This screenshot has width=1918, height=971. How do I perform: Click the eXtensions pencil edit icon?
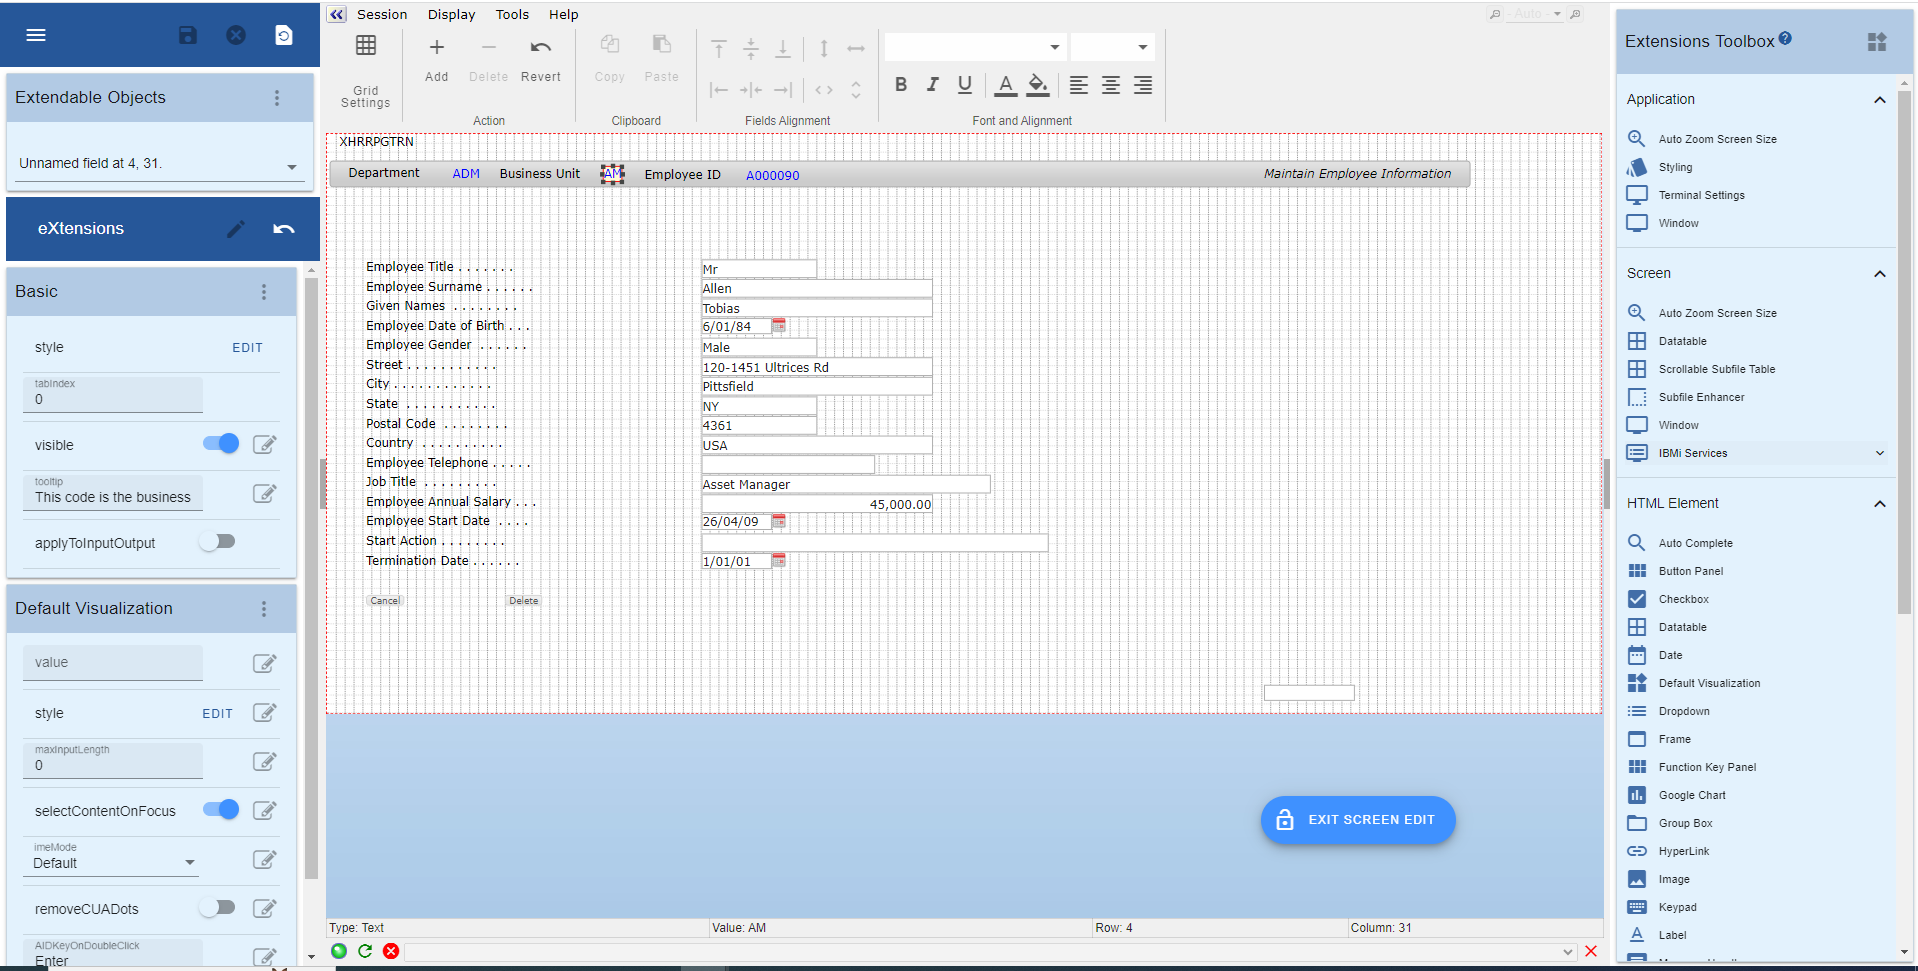tap(236, 229)
